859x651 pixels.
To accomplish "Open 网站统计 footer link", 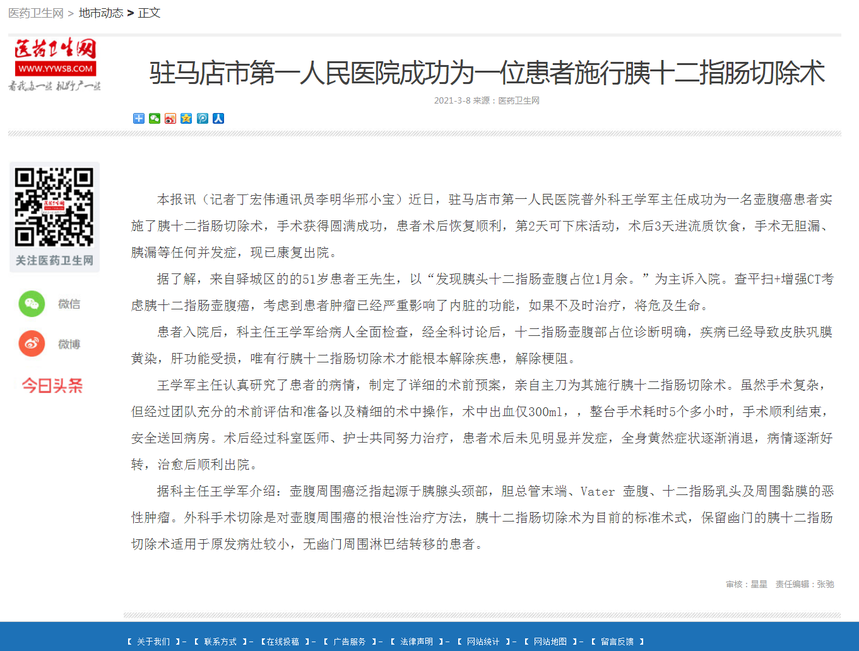I will (483, 642).
